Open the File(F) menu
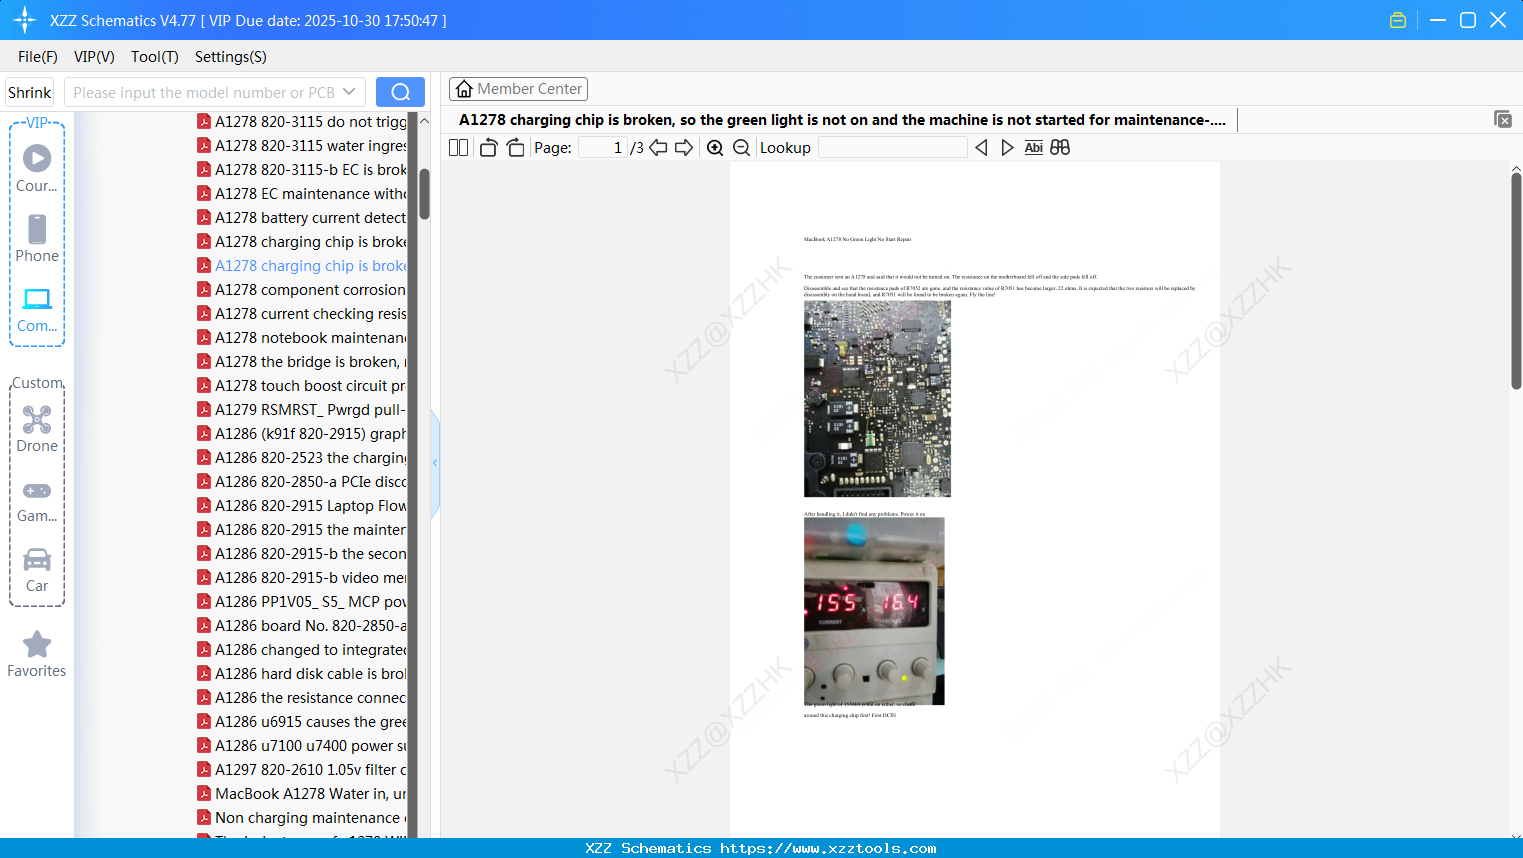This screenshot has height=858, width=1523. pyautogui.click(x=38, y=57)
